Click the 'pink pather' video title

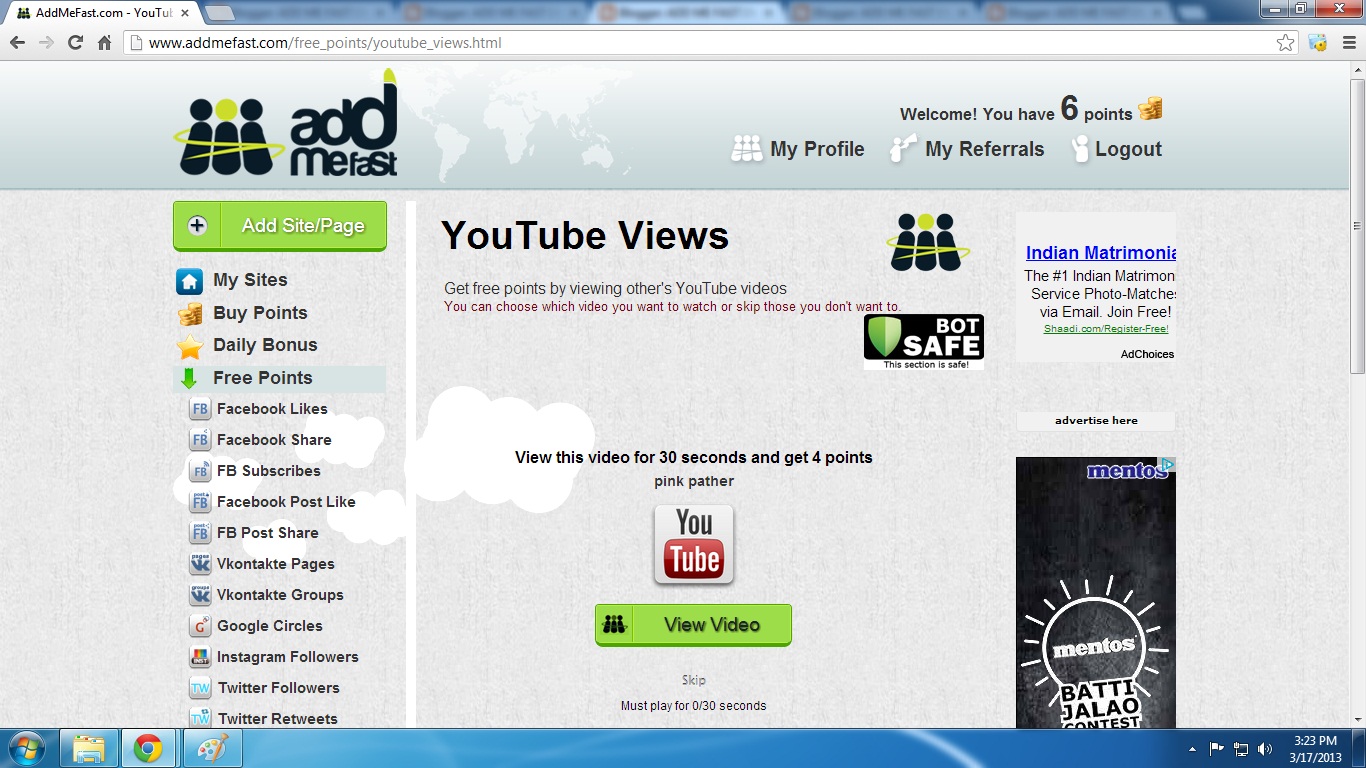694,481
